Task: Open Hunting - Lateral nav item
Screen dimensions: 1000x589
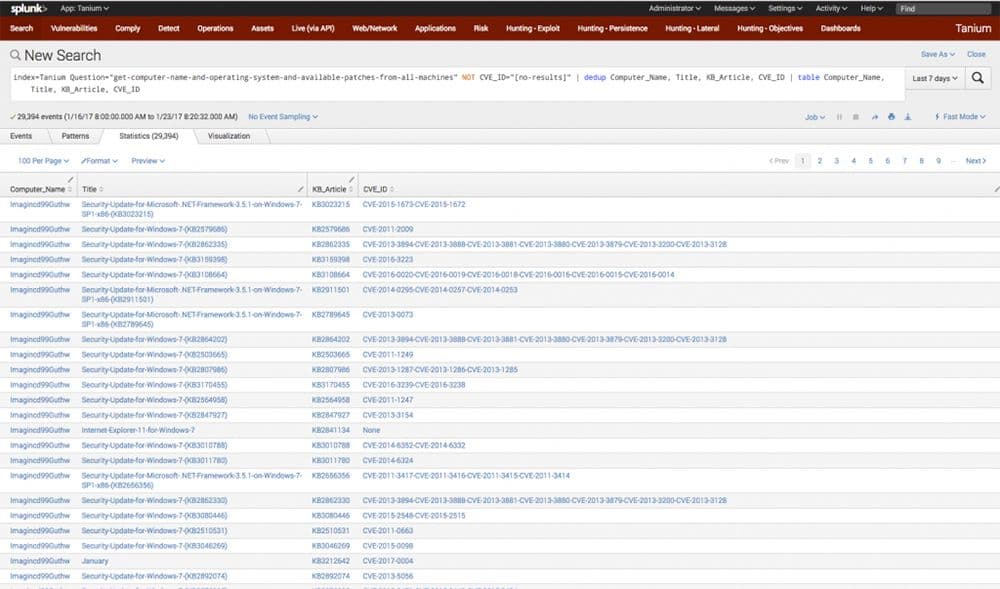Action: [x=692, y=29]
